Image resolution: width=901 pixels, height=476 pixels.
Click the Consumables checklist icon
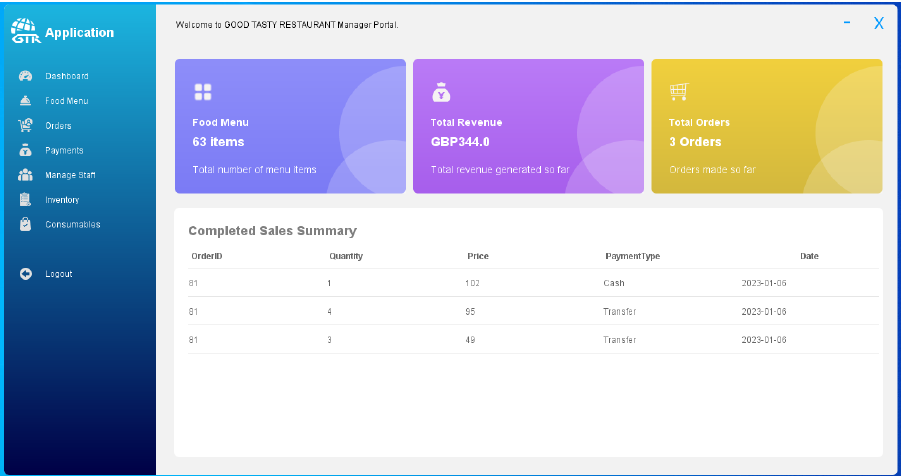pos(26,225)
